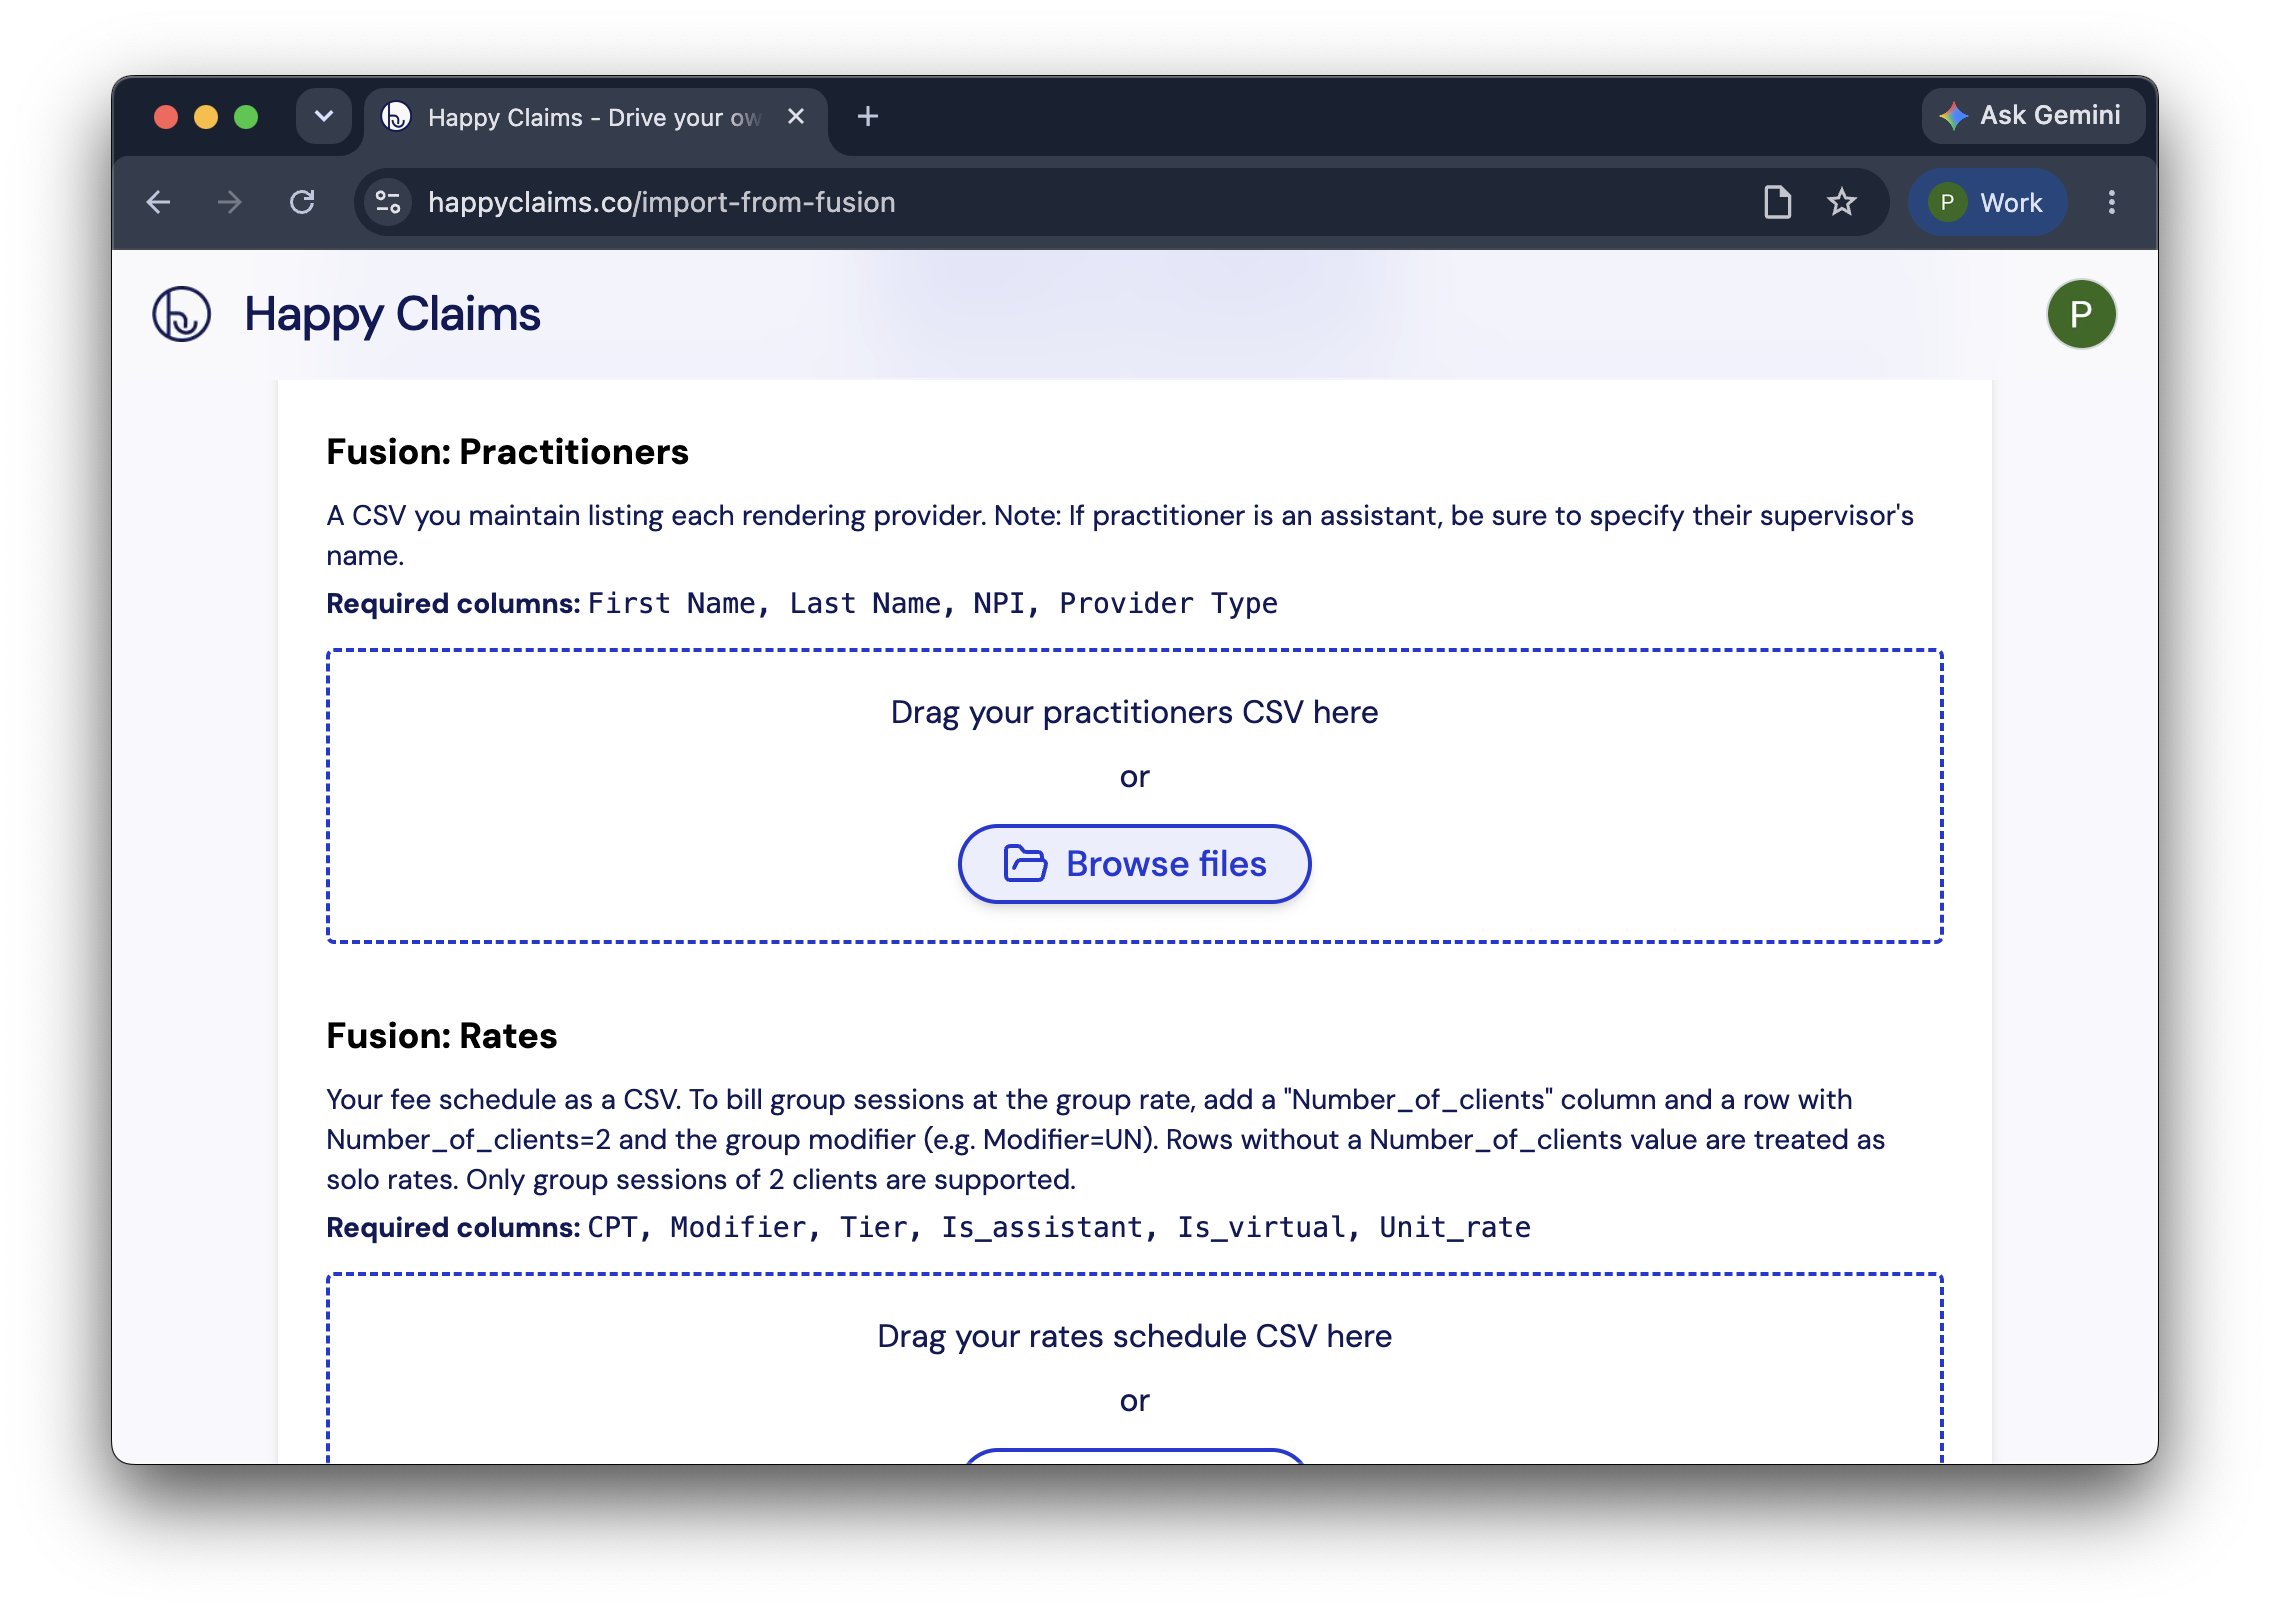Viewport: 2270px width, 1612px height.
Task: Click the practitioners CSV drop zone
Action: pyautogui.click(x=1134, y=796)
